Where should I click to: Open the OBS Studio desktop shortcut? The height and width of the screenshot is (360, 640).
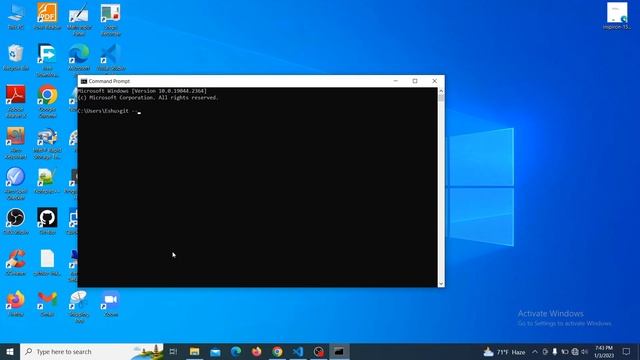[16, 220]
